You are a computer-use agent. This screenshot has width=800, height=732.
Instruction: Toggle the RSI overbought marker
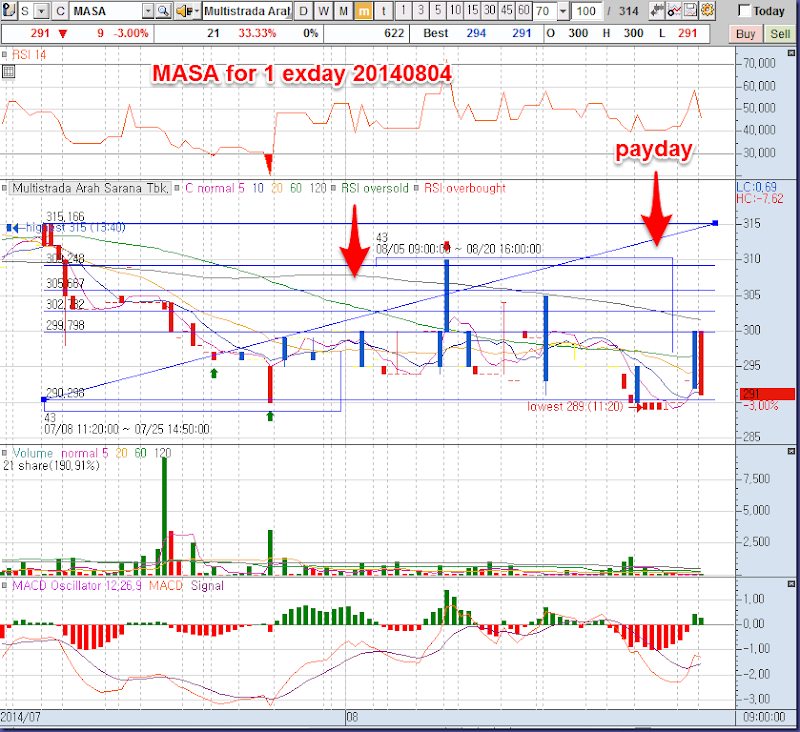pos(416,188)
